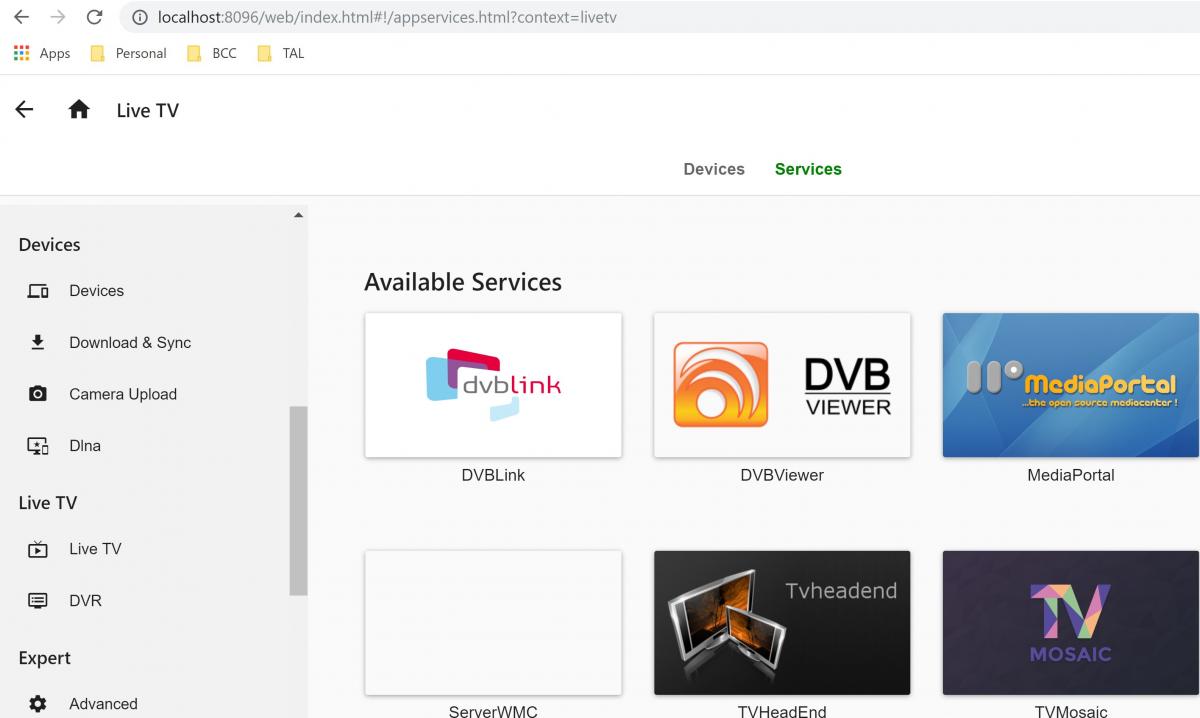The width and height of the screenshot is (1200, 718).
Task: Open Download & Sync via its icon
Action: tap(38, 343)
